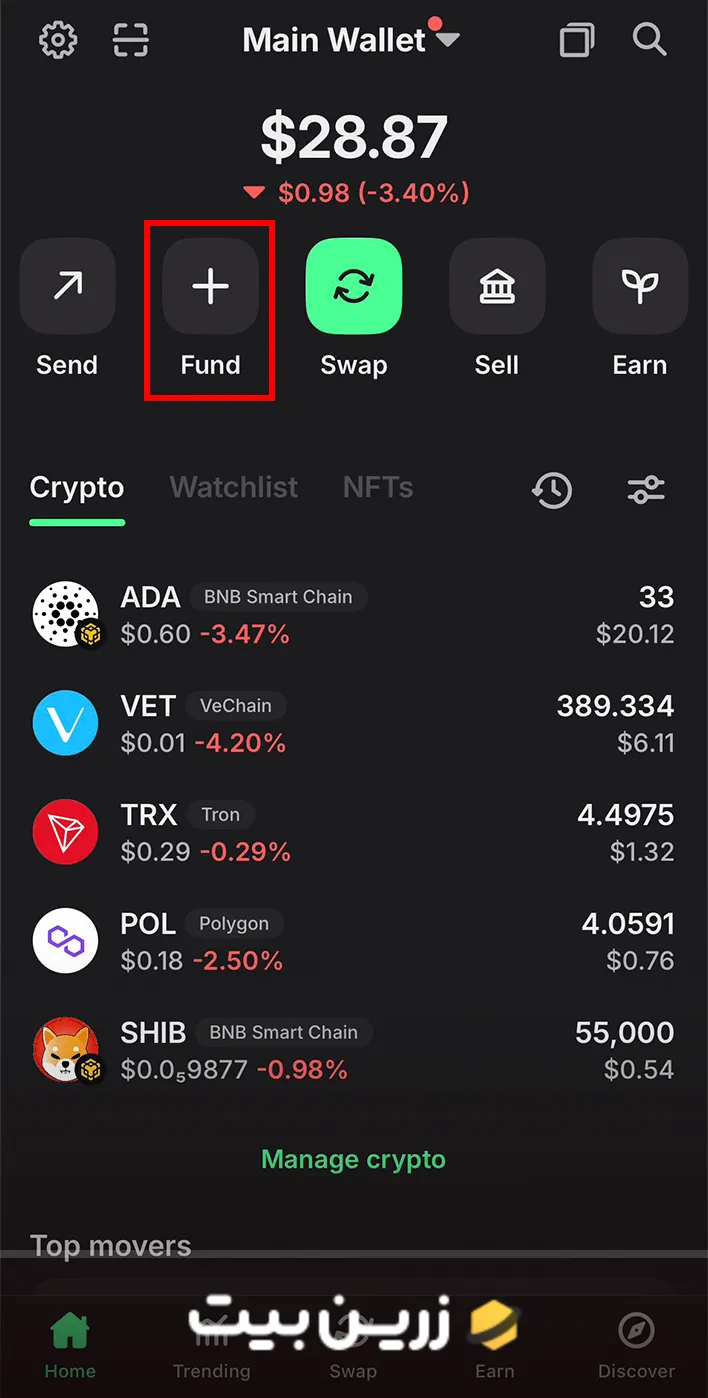Select the VET VeChain token

[353, 724]
